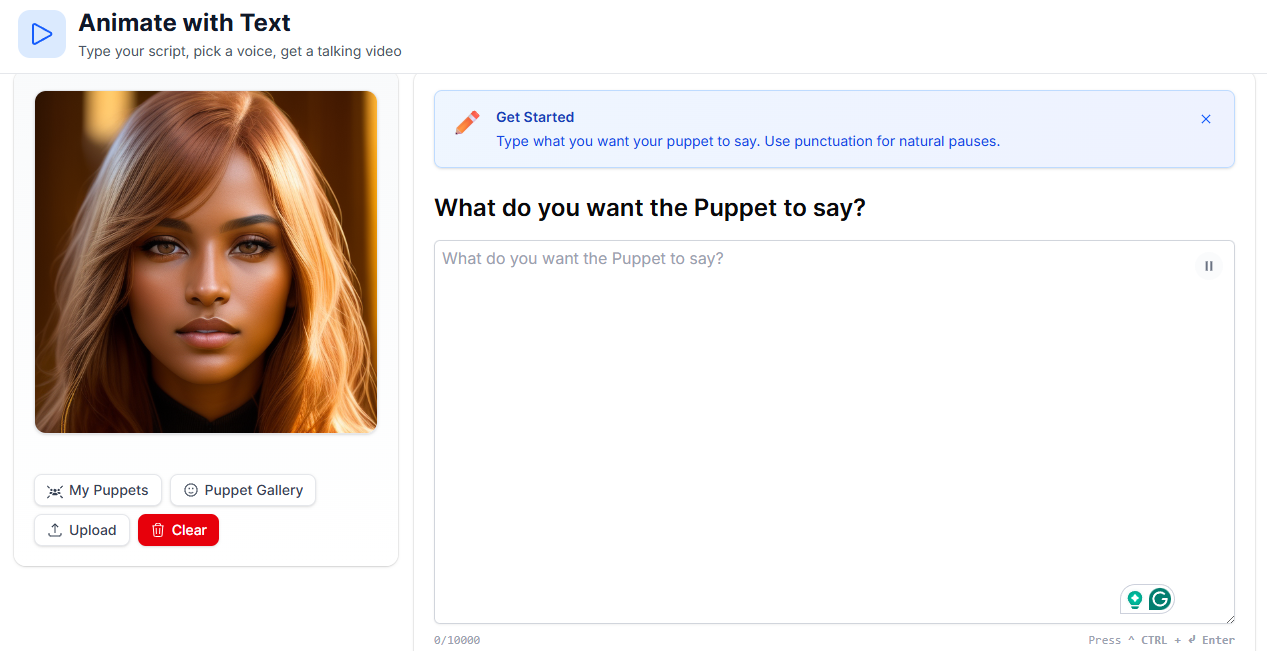1267x651 pixels.
Task: Select the puppet portrait image
Action: [x=206, y=262]
